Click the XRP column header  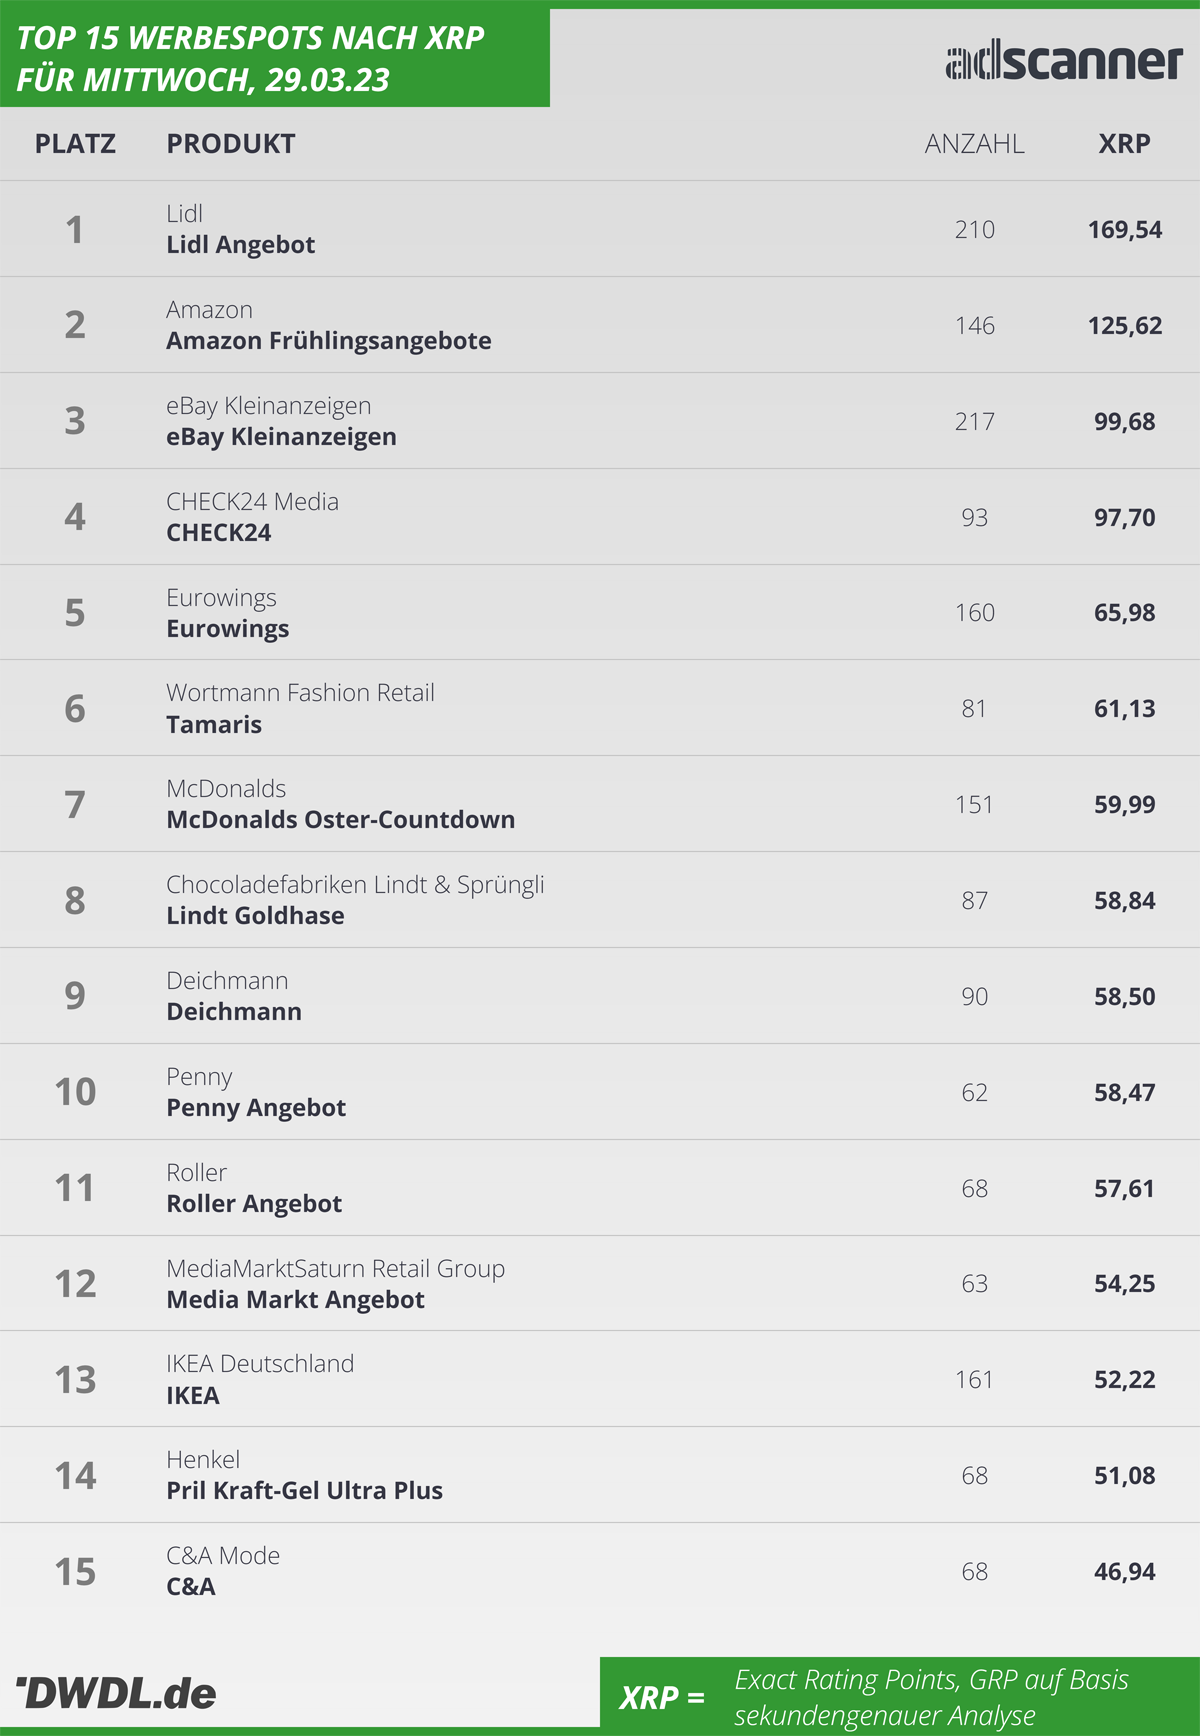click(1125, 144)
